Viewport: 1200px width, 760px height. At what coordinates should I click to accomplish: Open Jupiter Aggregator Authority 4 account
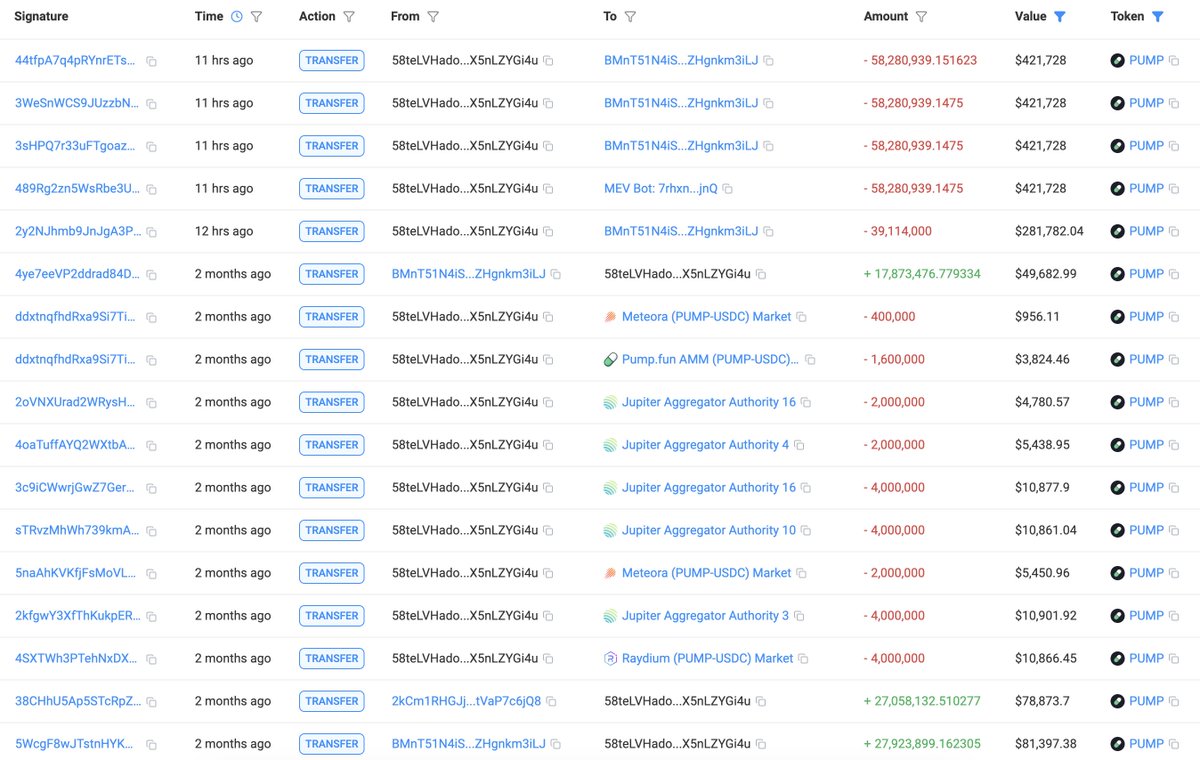point(705,445)
